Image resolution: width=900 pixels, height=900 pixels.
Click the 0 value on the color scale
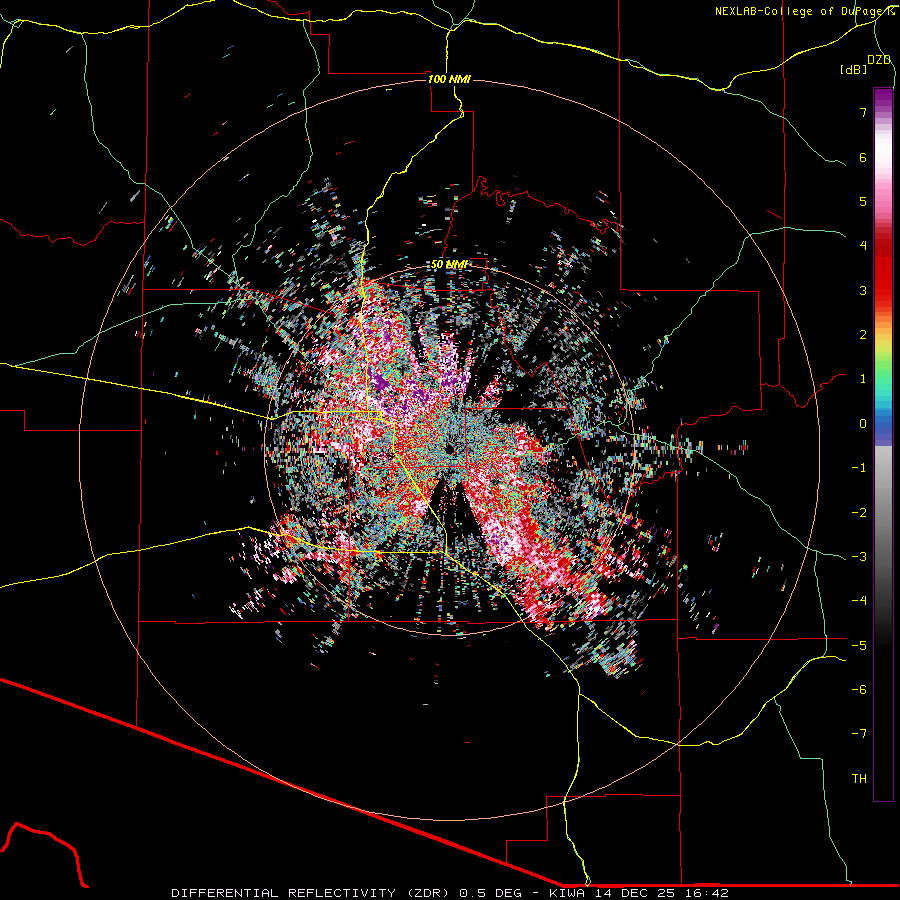[863, 424]
